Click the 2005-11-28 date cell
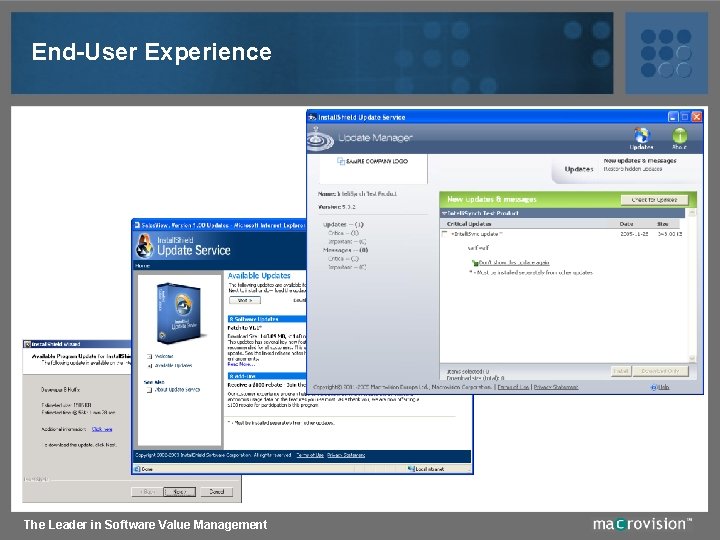720x540 pixels. [634, 234]
